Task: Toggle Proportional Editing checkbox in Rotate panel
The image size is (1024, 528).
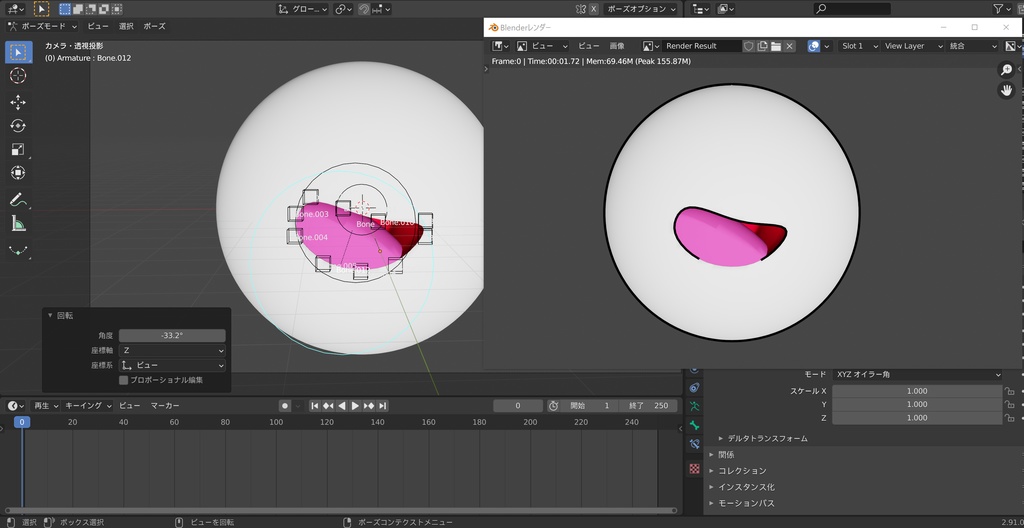Action: click(x=123, y=380)
